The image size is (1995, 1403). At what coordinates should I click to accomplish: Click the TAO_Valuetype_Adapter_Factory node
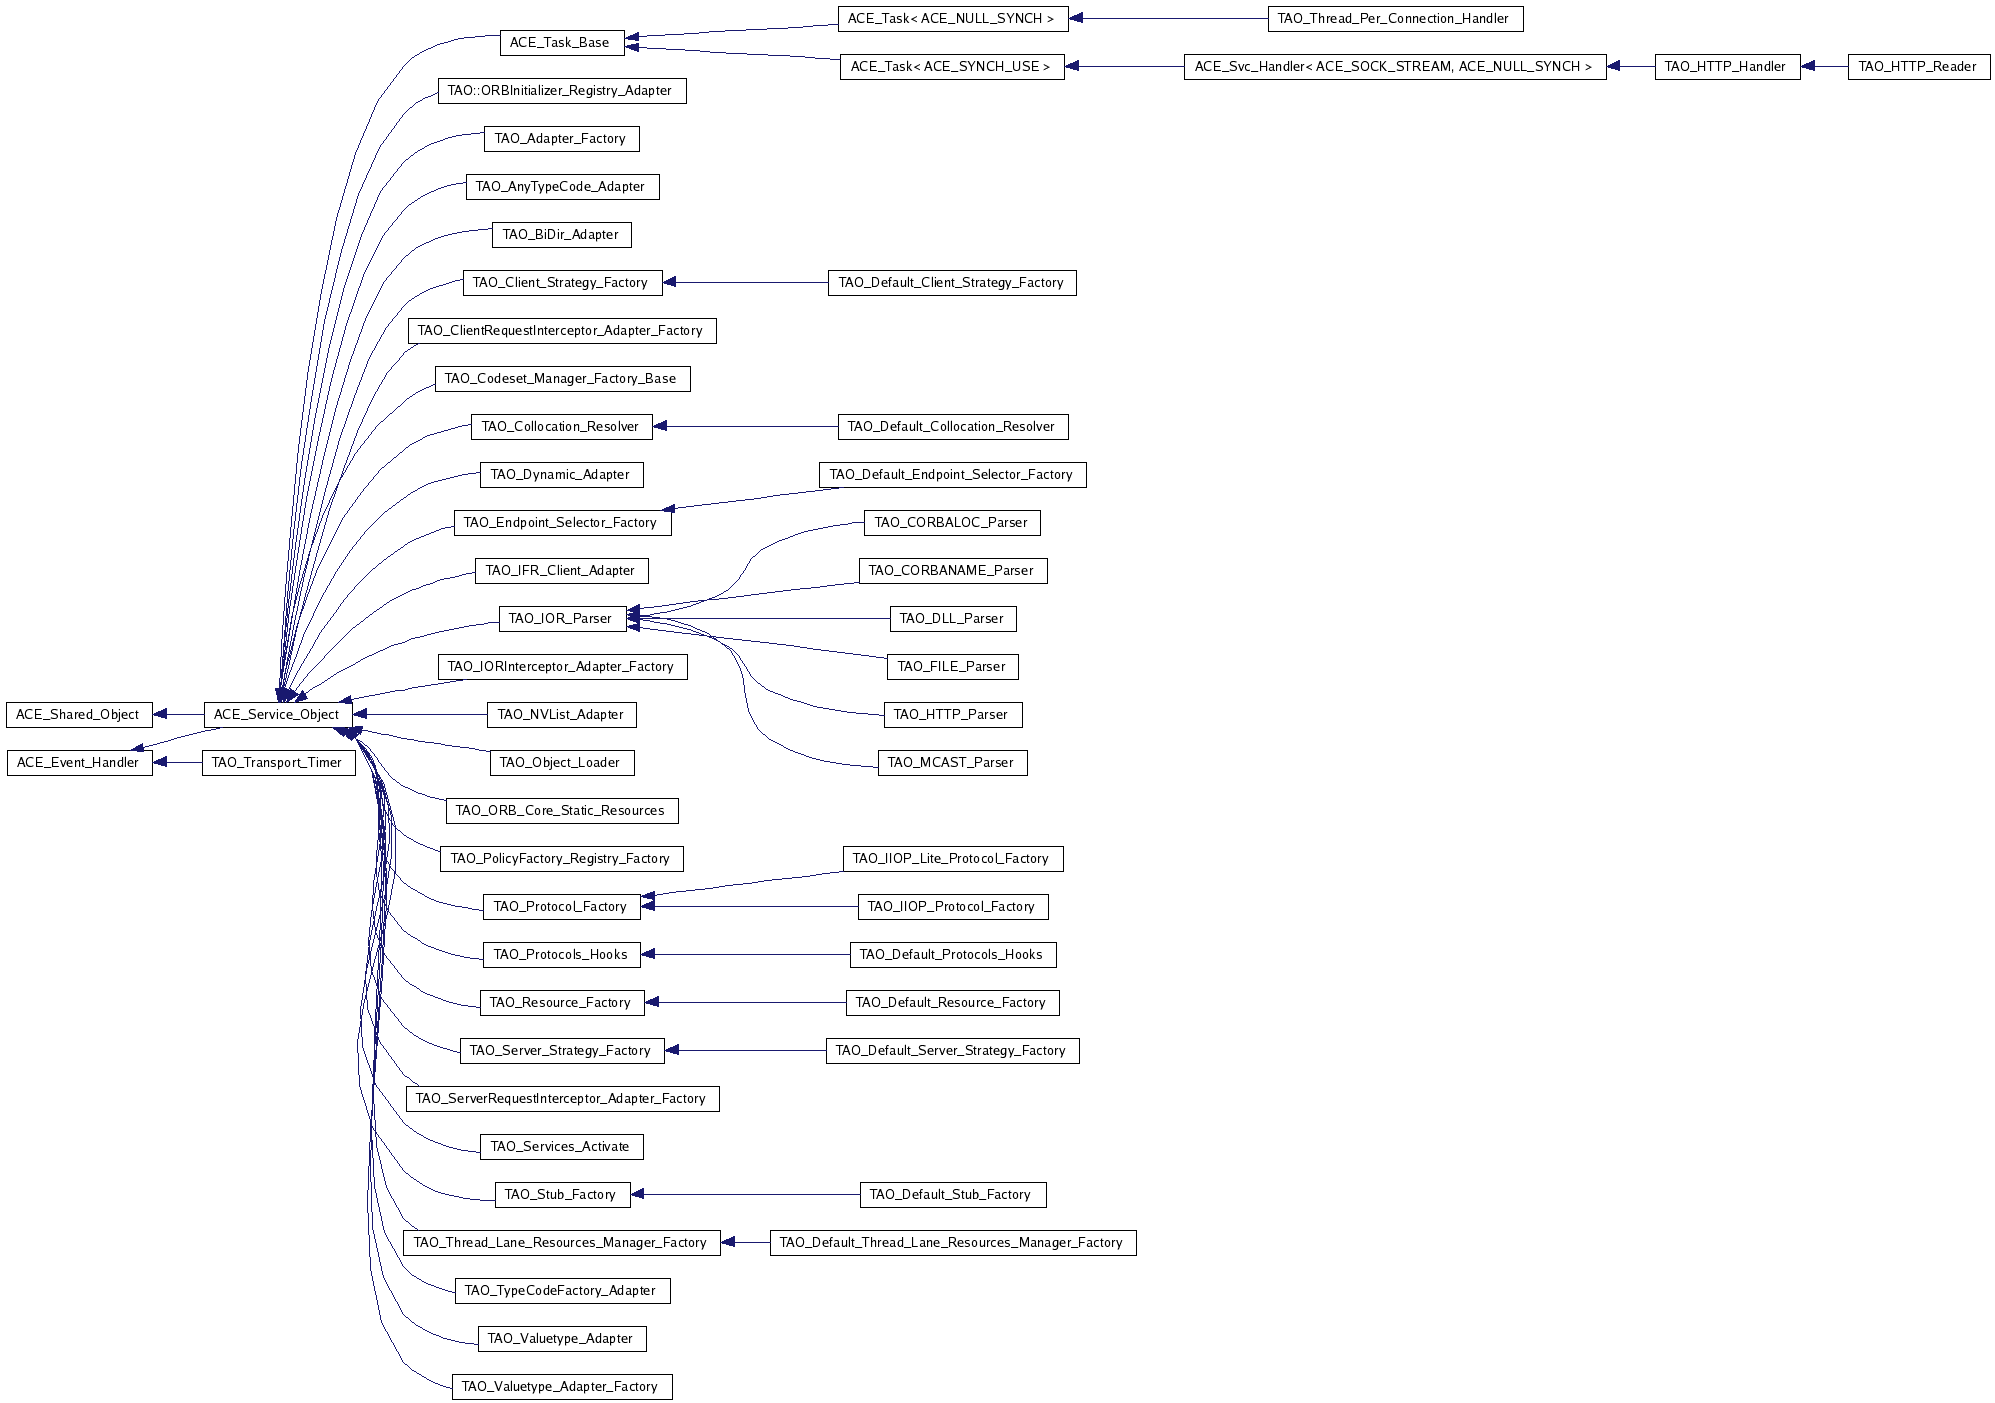[560, 1386]
